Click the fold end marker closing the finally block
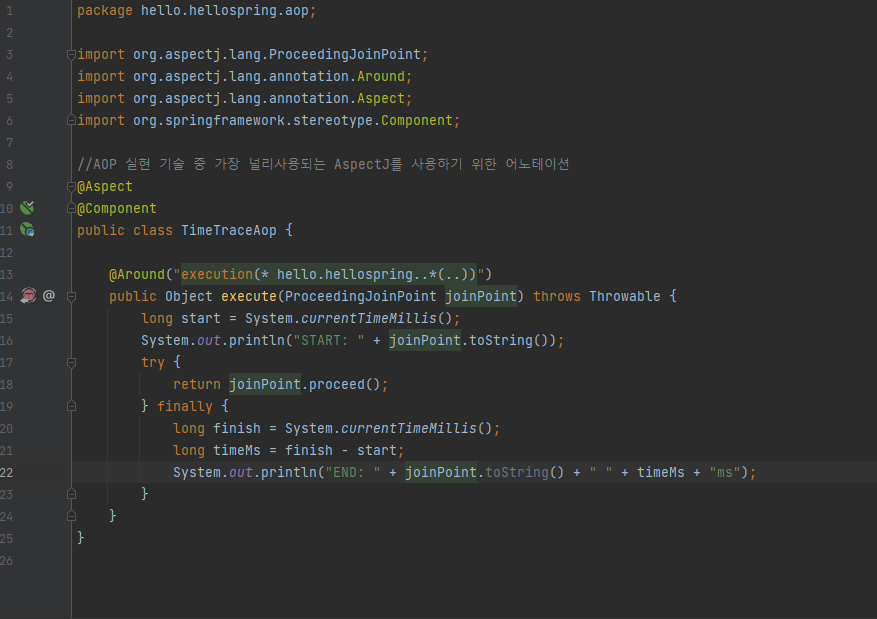This screenshot has width=877, height=619. [71, 494]
